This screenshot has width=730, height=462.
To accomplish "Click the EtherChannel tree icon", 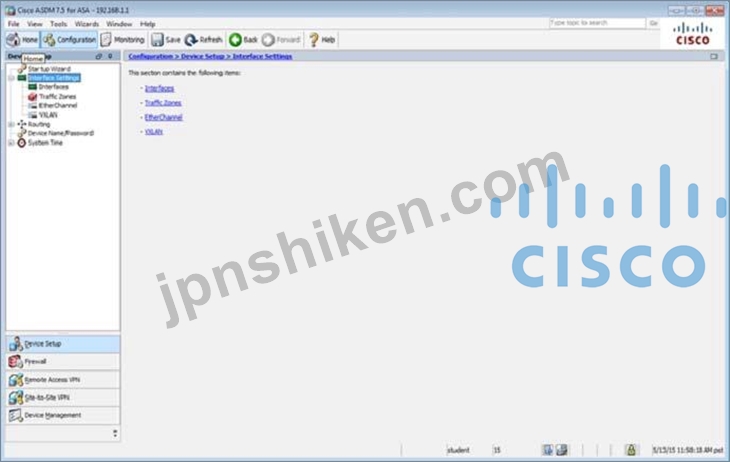I will tap(32, 106).
